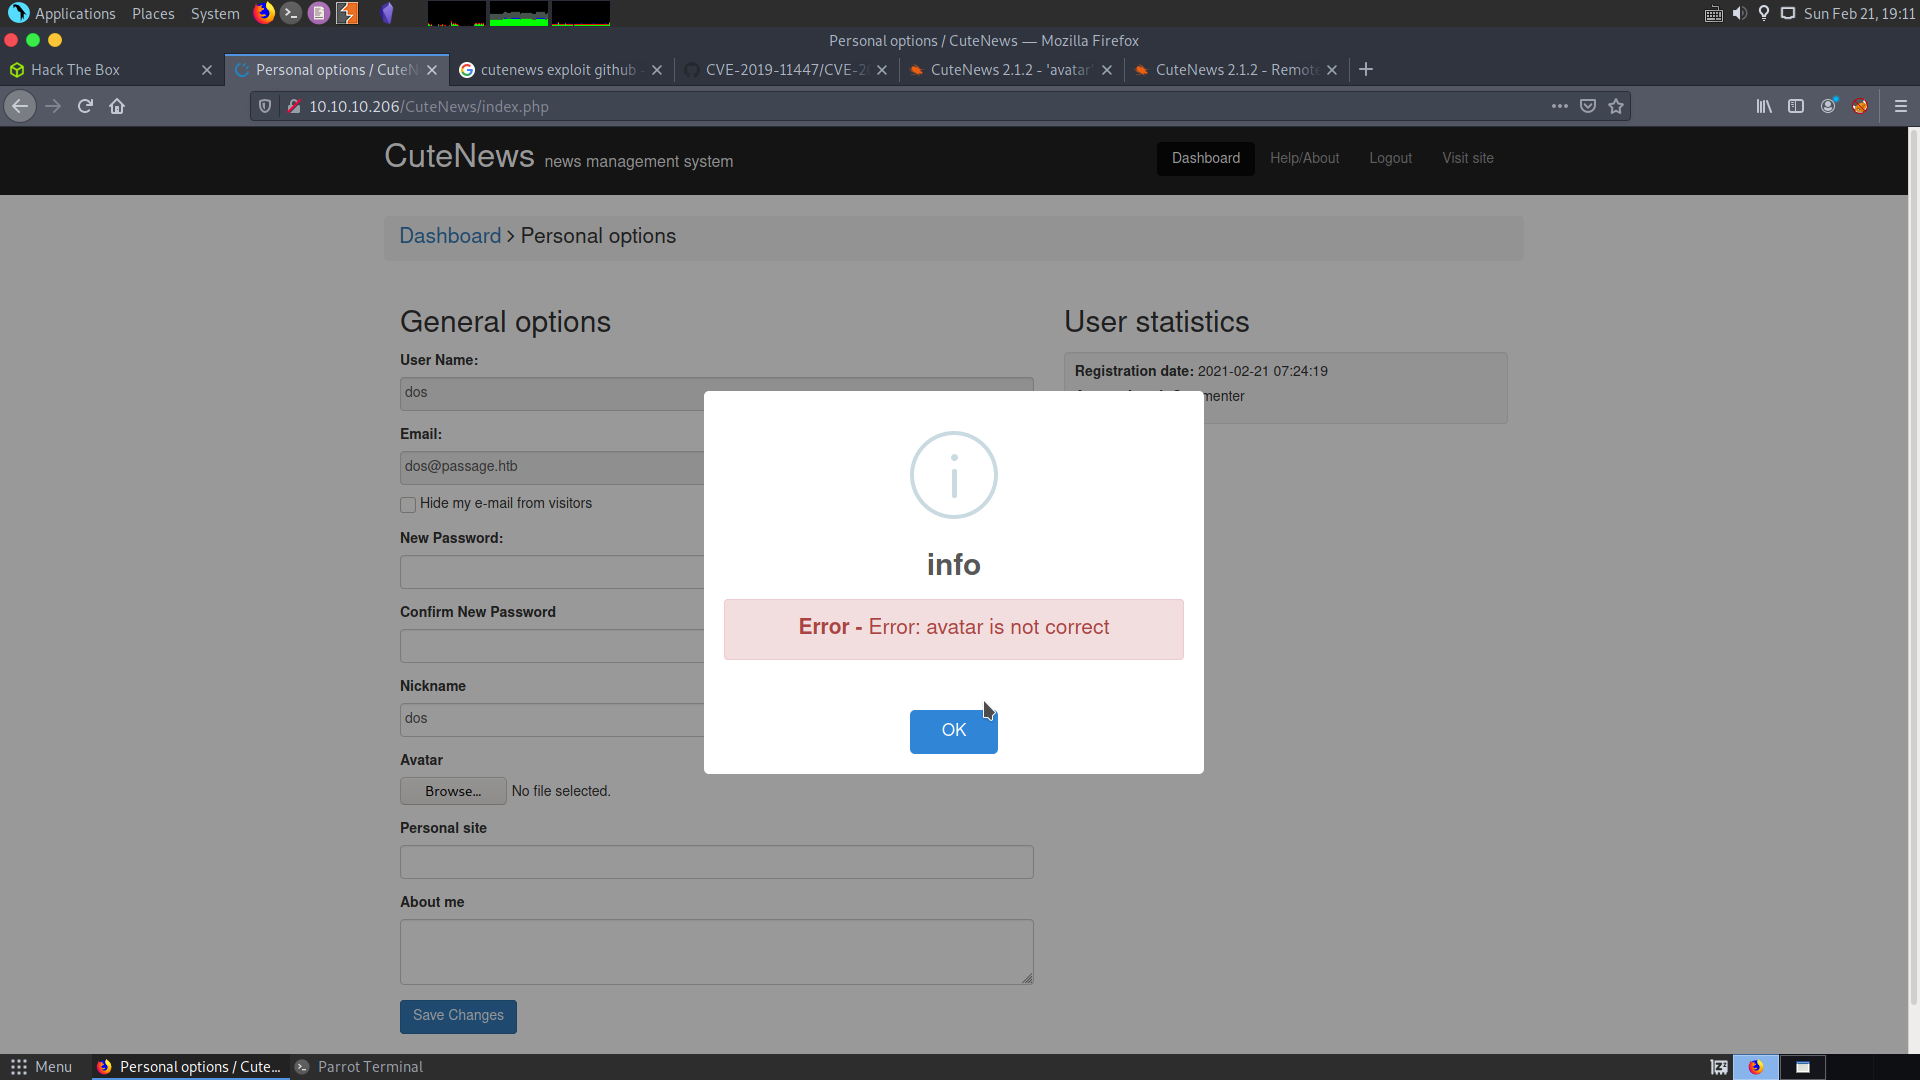Click the tracking protection shield icon
This screenshot has width=1920, height=1080.
[x=265, y=106]
